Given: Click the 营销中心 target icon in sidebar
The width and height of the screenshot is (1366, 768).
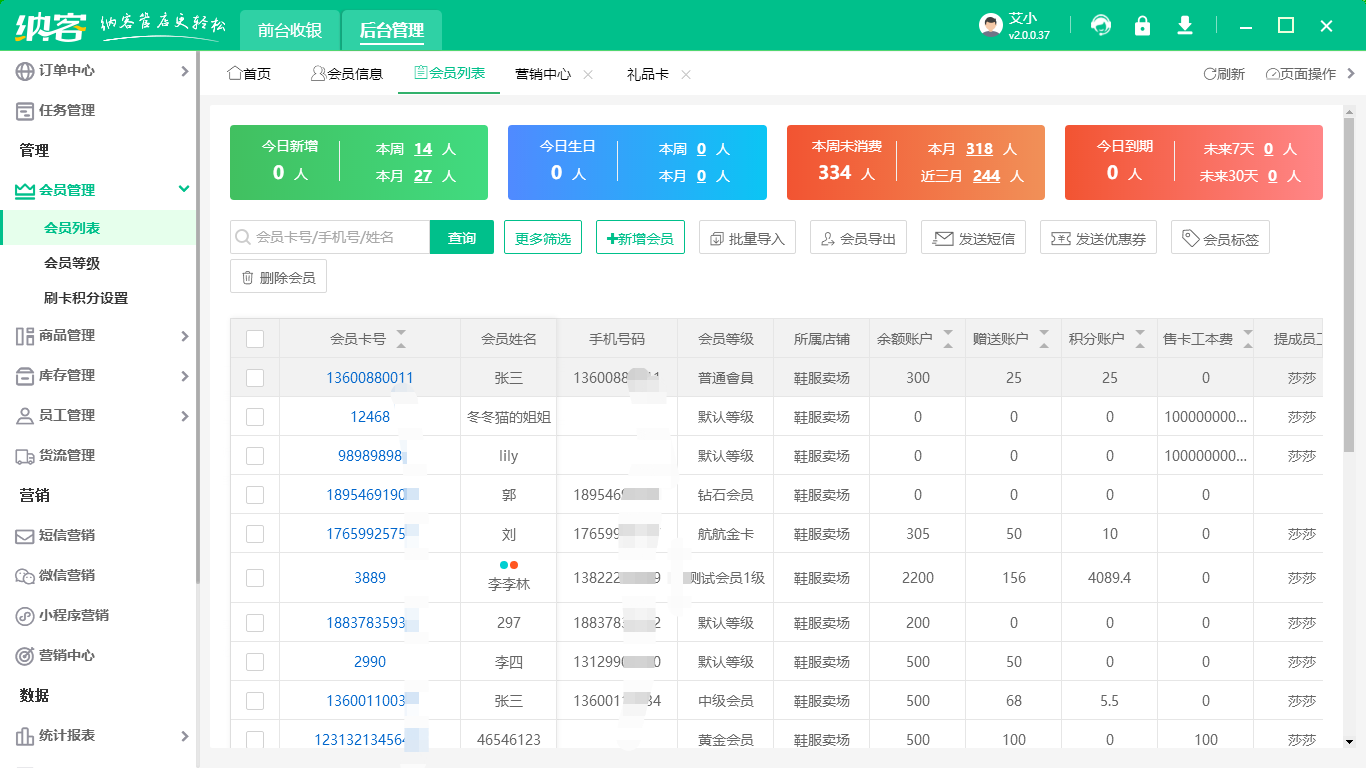Looking at the screenshot, I should tap(25, 656).
